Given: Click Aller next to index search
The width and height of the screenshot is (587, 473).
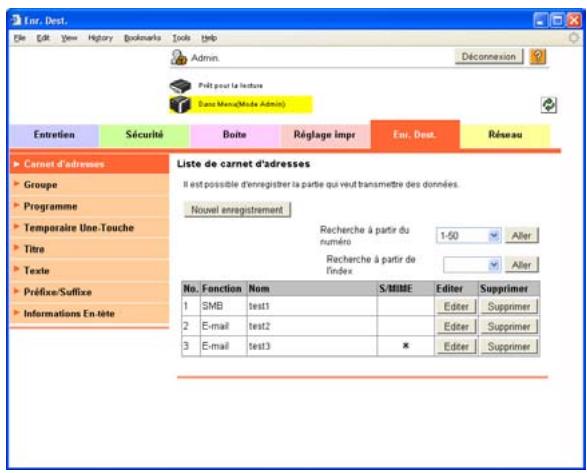Looking at the screenshot, I should point(522,265).
